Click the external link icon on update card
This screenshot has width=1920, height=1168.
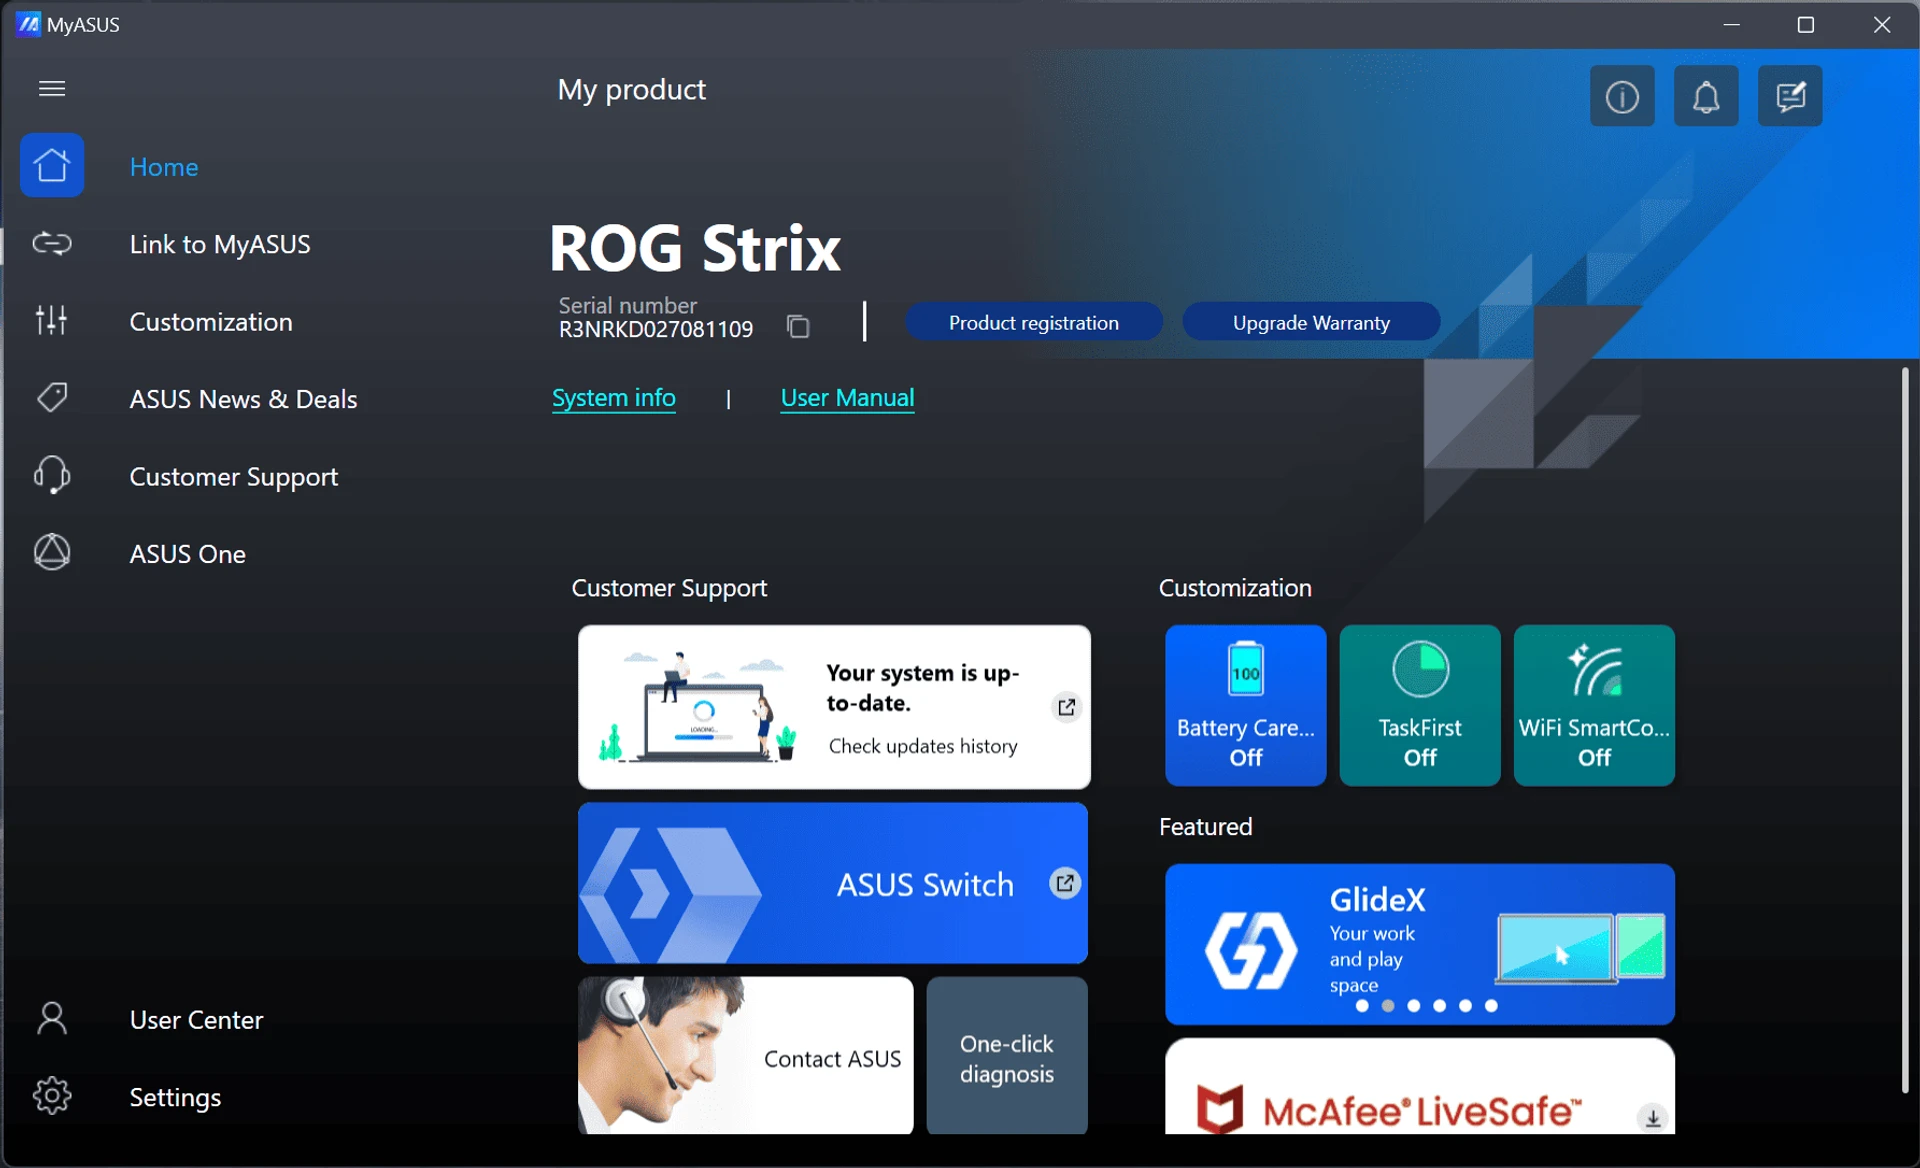click(1067, 707)
